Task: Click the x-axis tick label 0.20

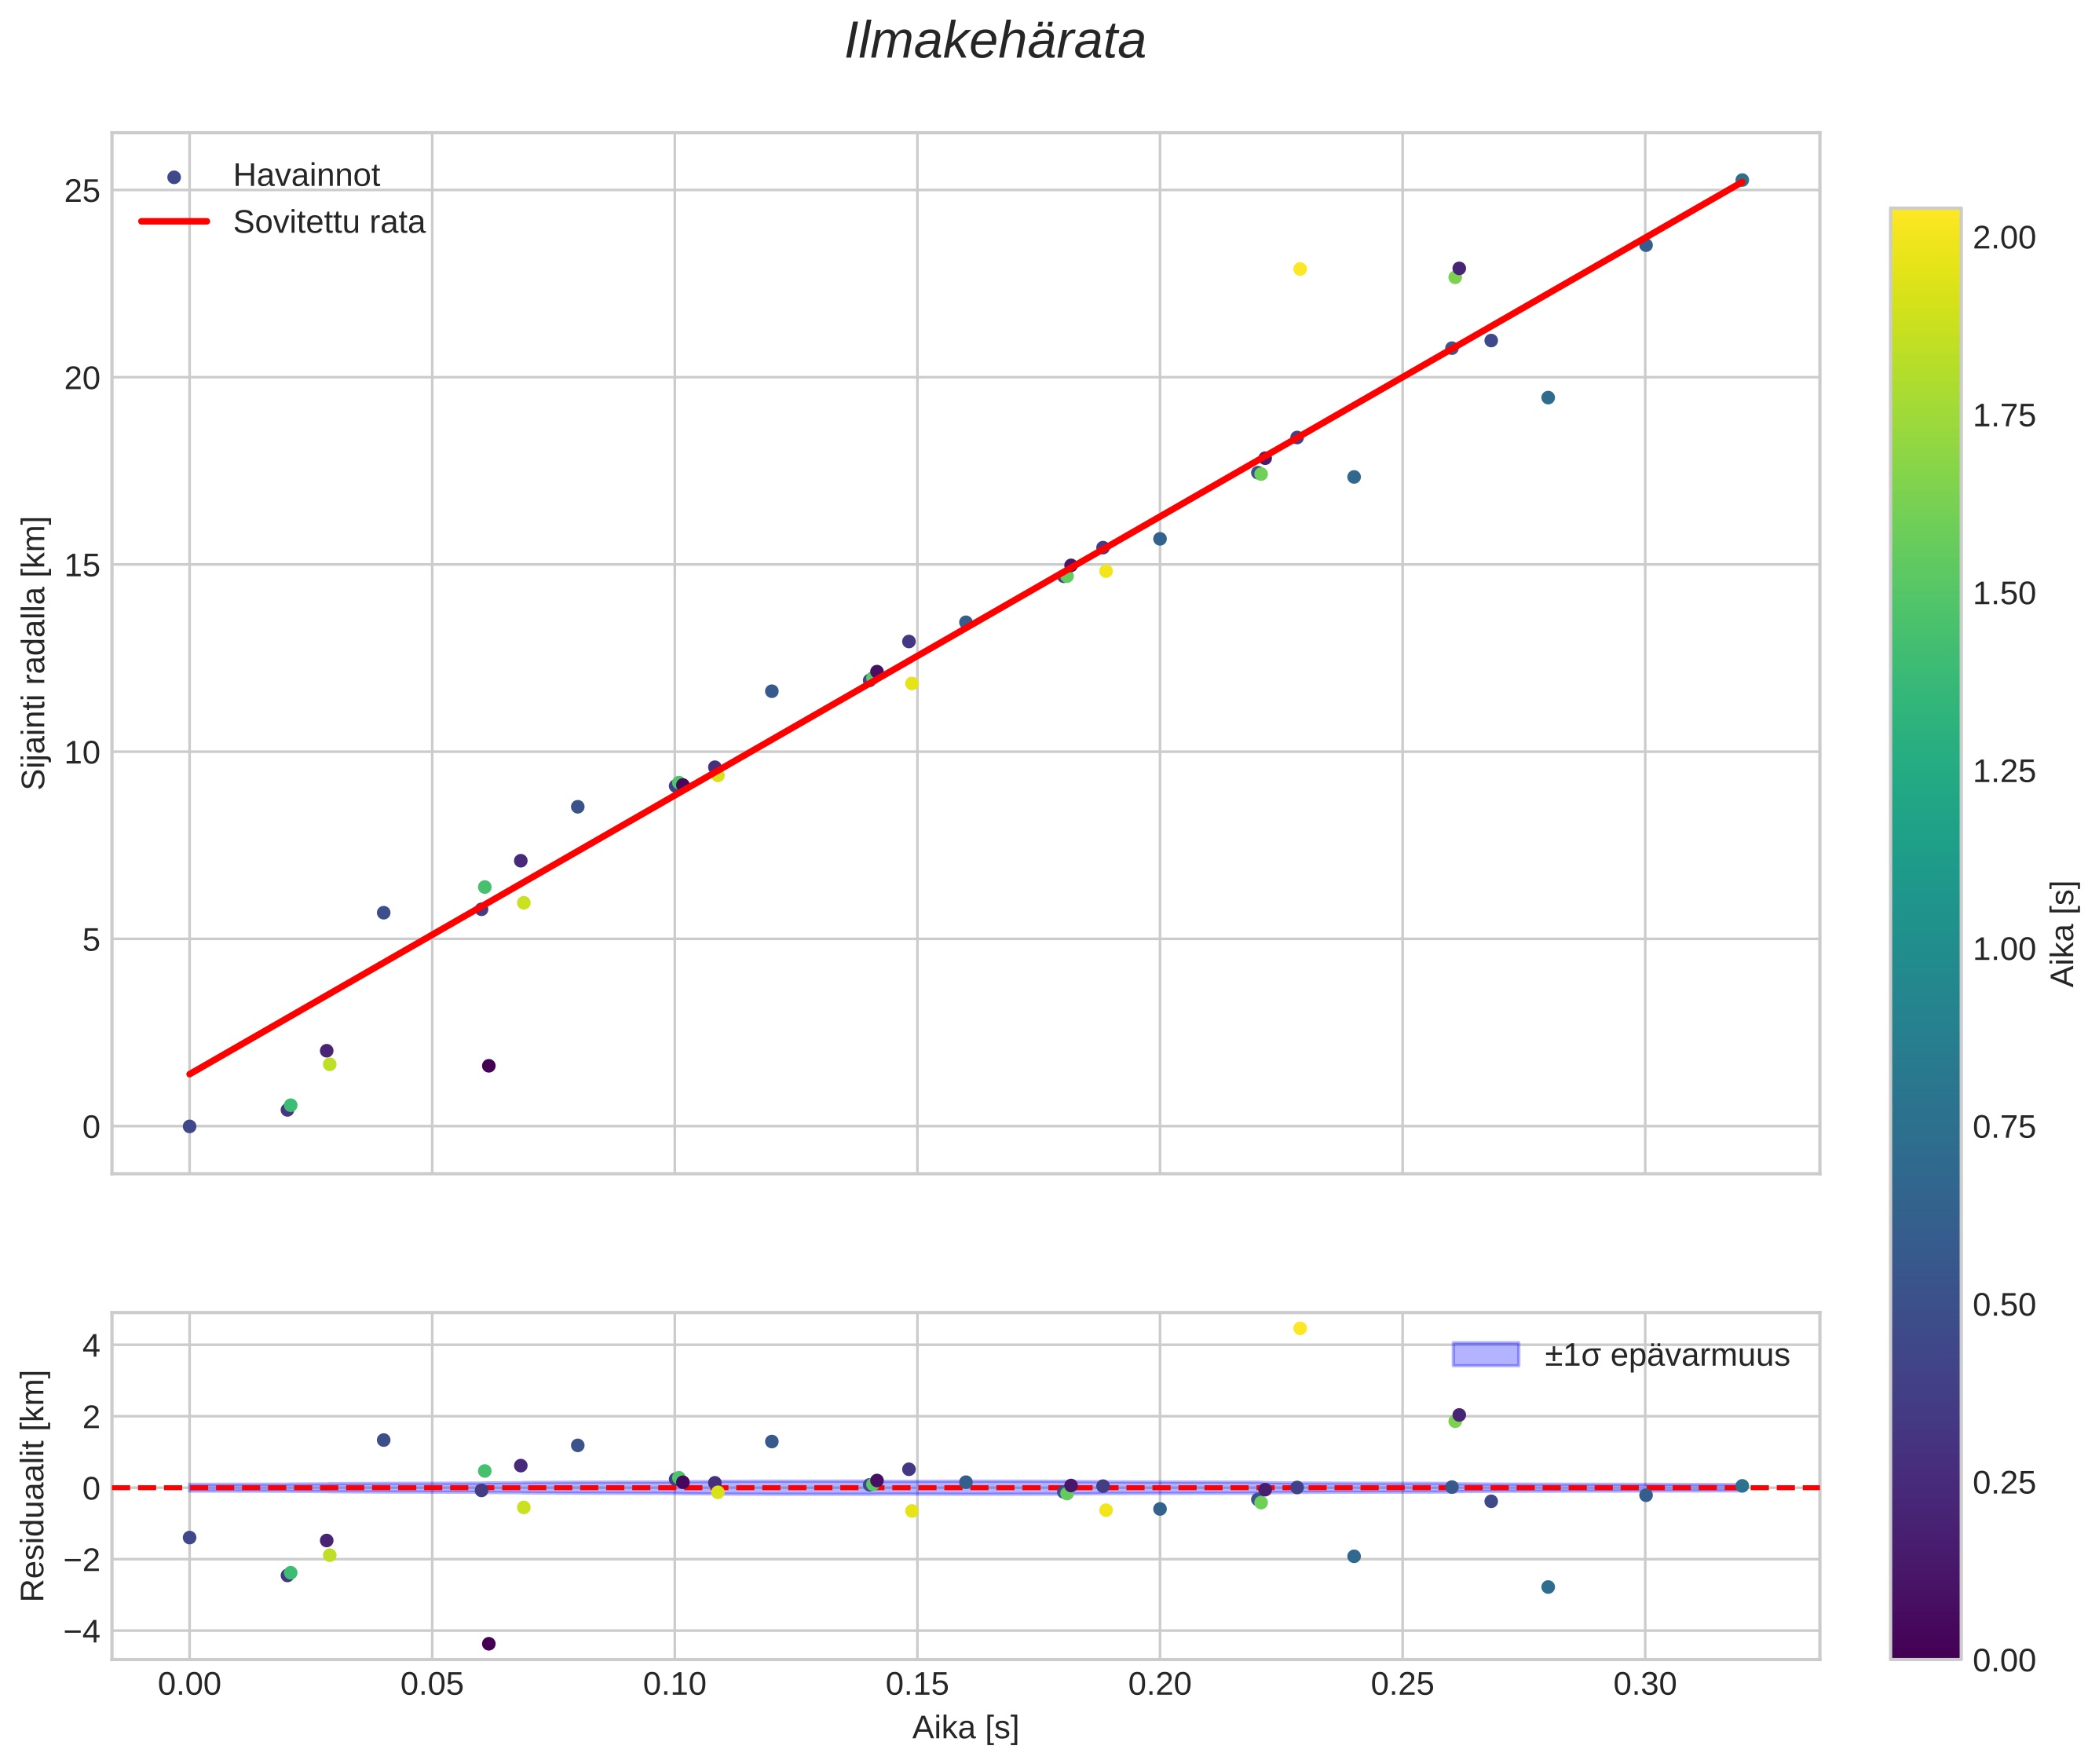Action: click(1160, 1685)
